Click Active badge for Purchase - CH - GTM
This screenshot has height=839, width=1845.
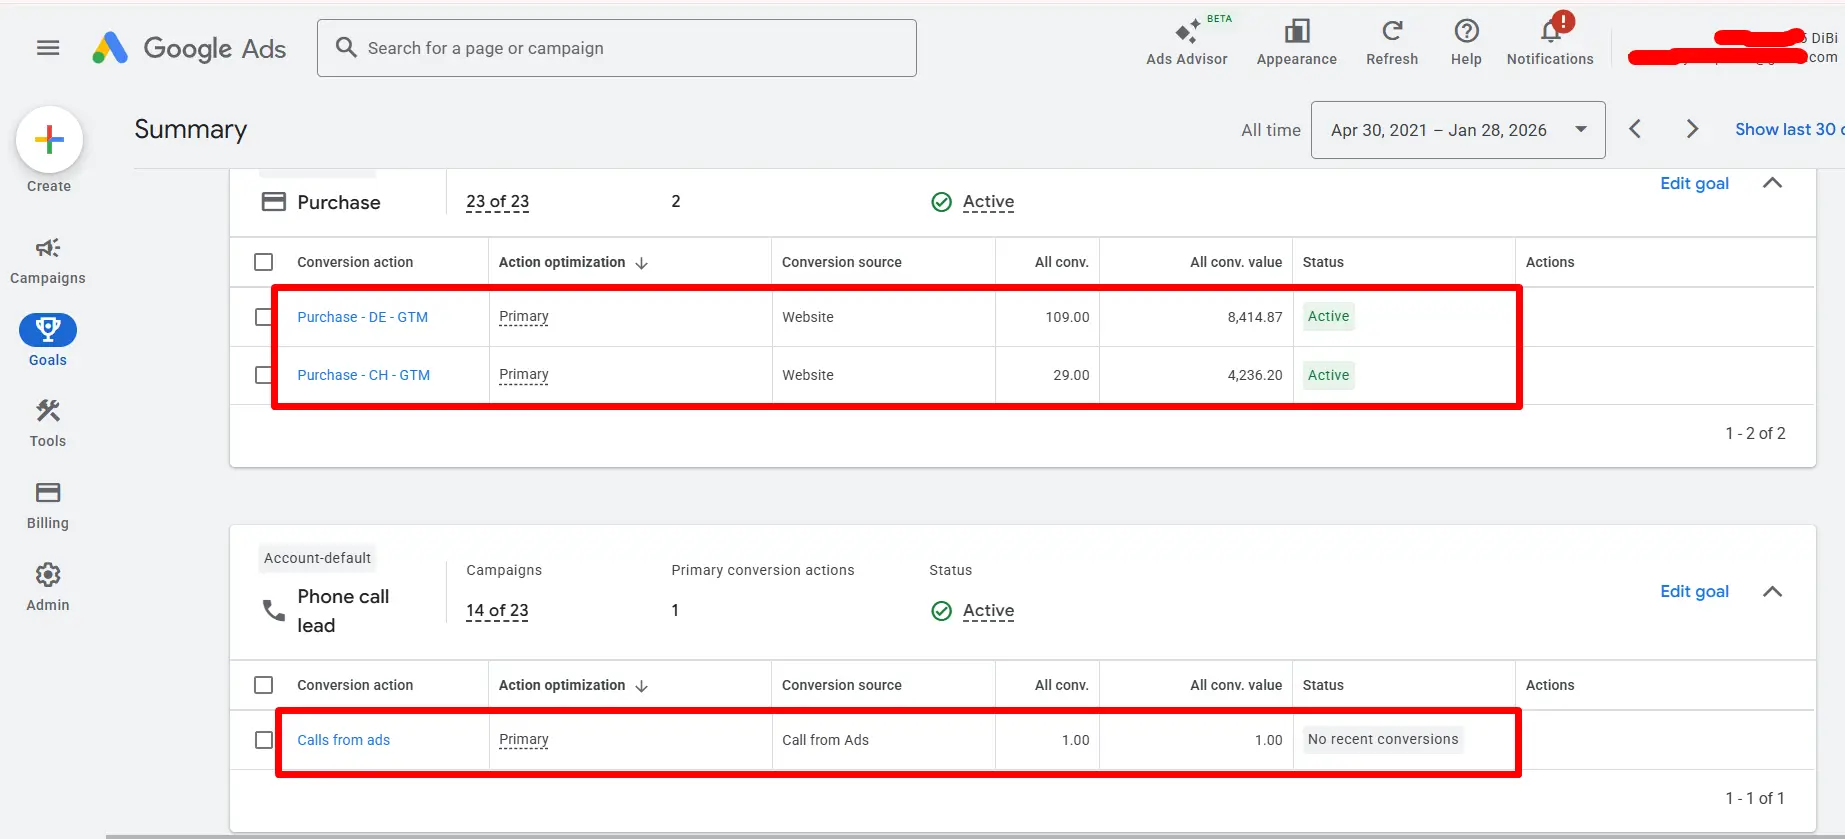point(1328,375)
